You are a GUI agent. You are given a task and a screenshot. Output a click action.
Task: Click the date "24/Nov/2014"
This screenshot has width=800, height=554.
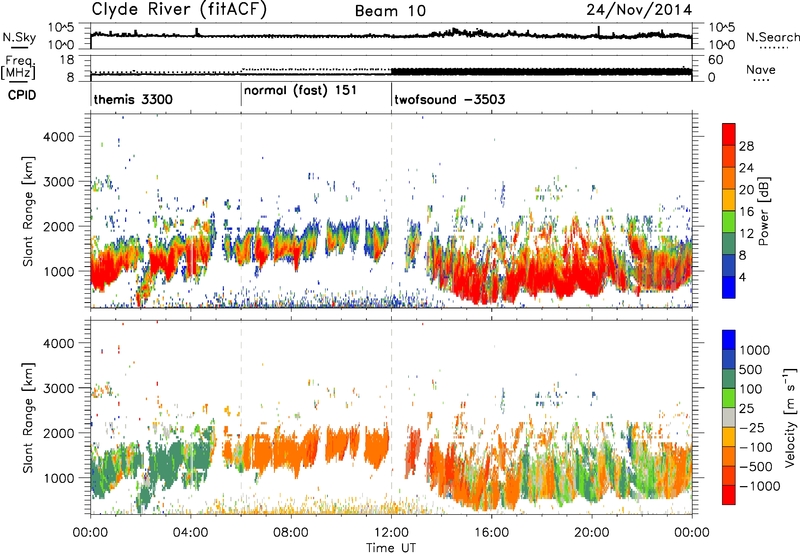[x=639, y=10]
